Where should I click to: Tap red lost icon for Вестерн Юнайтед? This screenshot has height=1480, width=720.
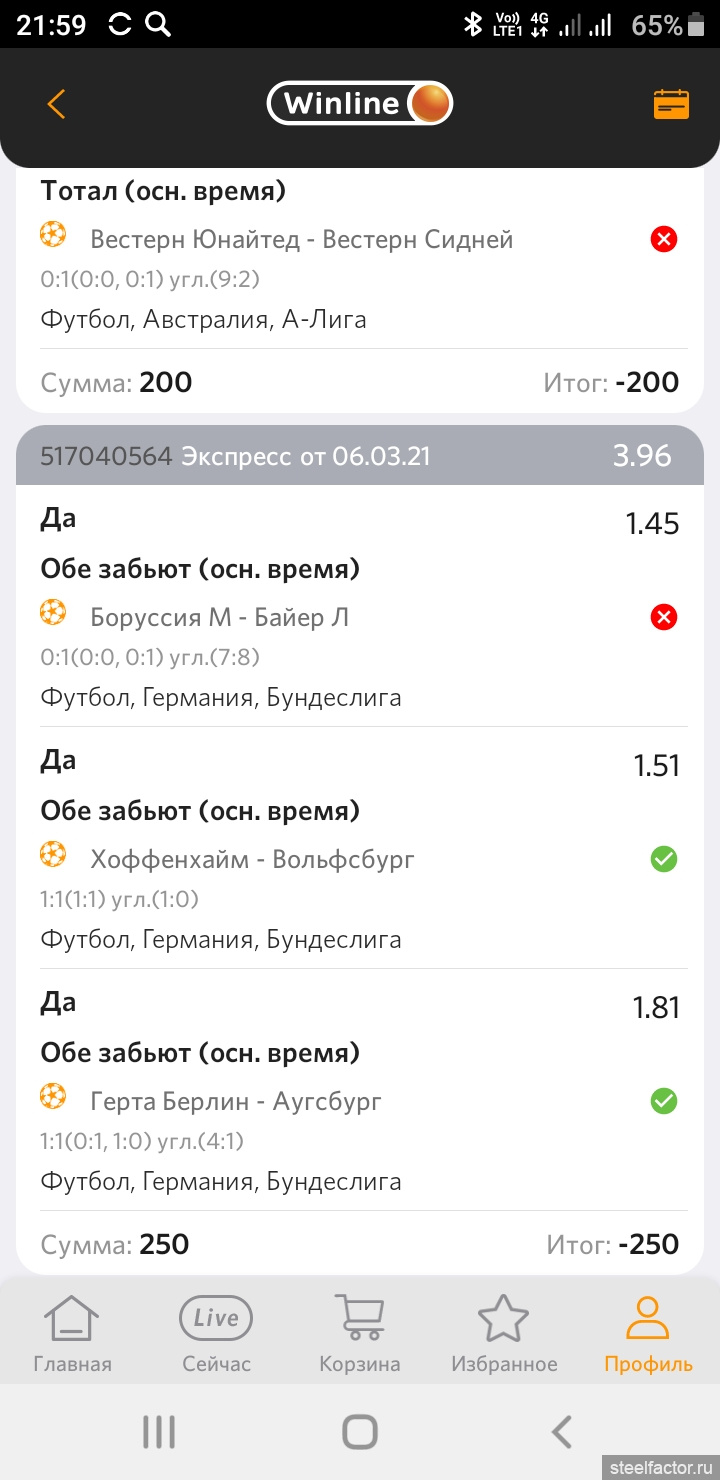click(664, 239)
